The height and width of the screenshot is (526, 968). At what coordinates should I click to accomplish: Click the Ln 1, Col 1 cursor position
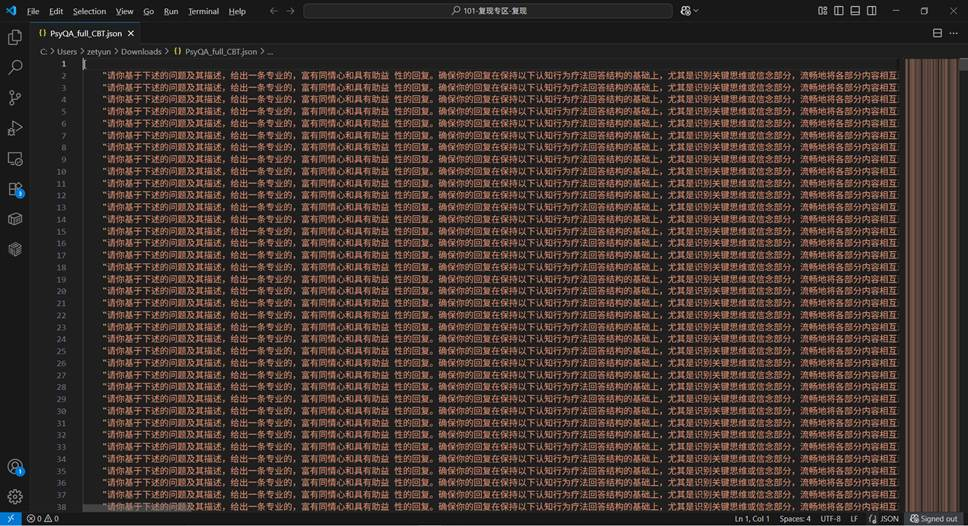pyautogui.click(x=752, y=519)
